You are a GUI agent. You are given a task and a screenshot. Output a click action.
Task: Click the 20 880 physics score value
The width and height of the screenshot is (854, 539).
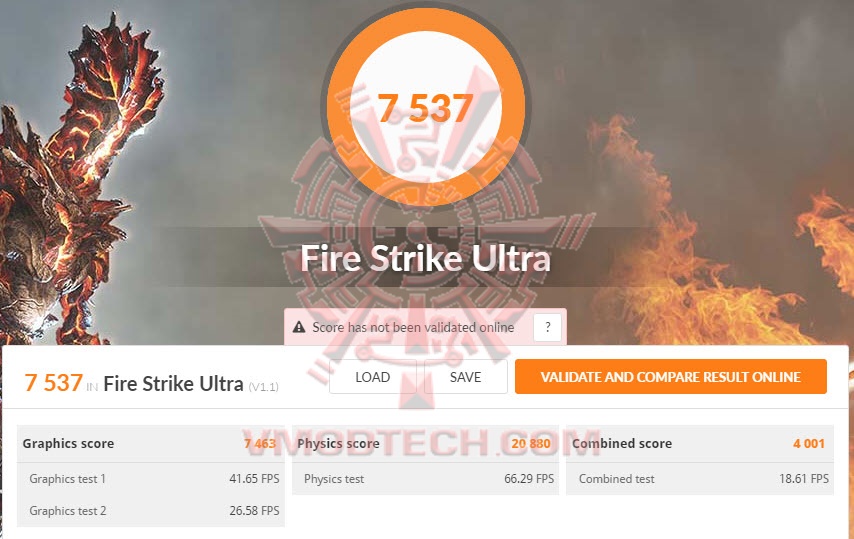531,444
